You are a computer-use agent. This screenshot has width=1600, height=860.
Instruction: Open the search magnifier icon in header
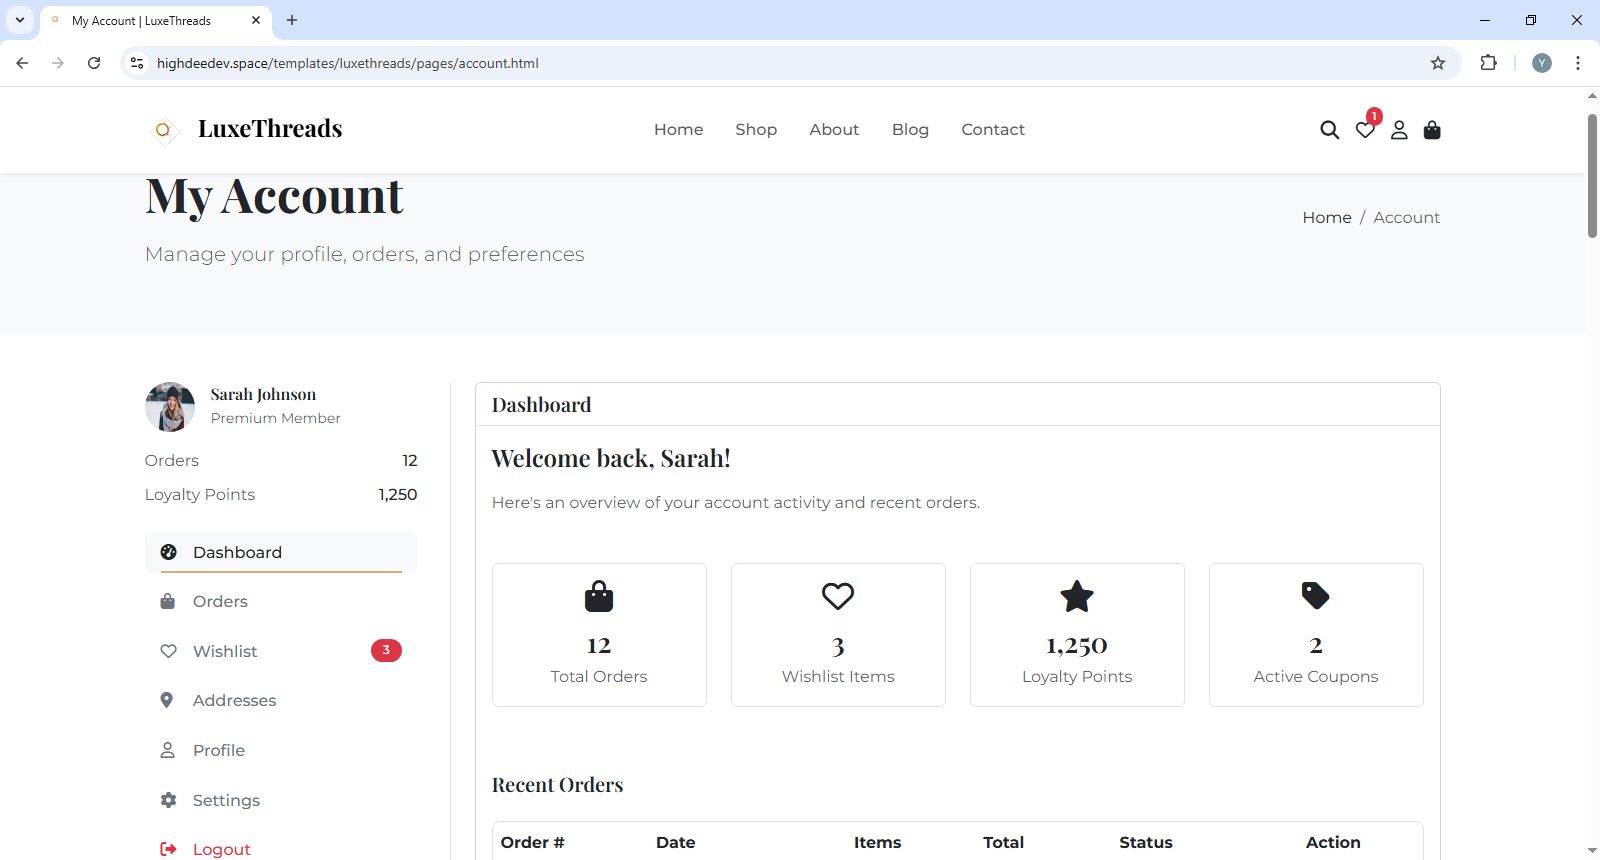click(1329, 130)
